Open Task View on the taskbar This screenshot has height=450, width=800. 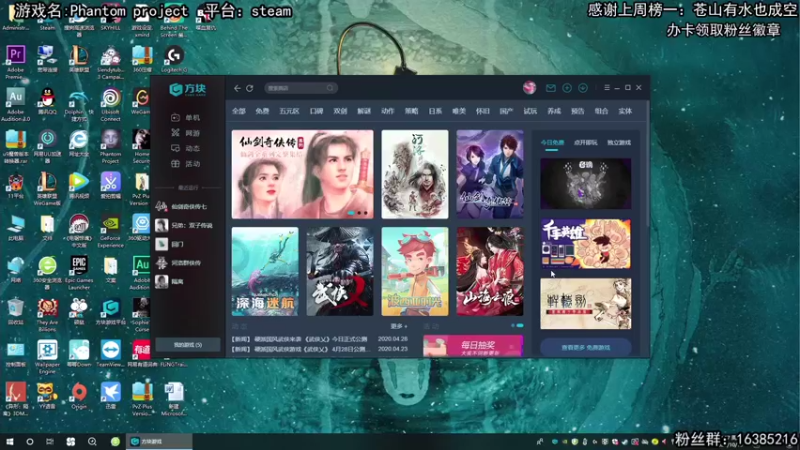[x=50, y=441]
